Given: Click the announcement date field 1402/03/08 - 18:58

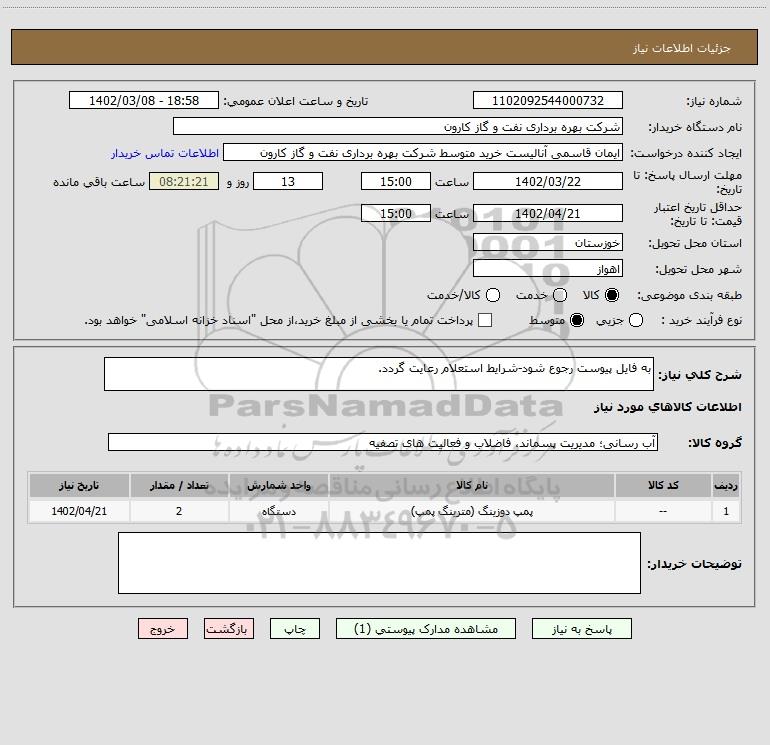Looking at the screenshot, I should tap(144, 100).
